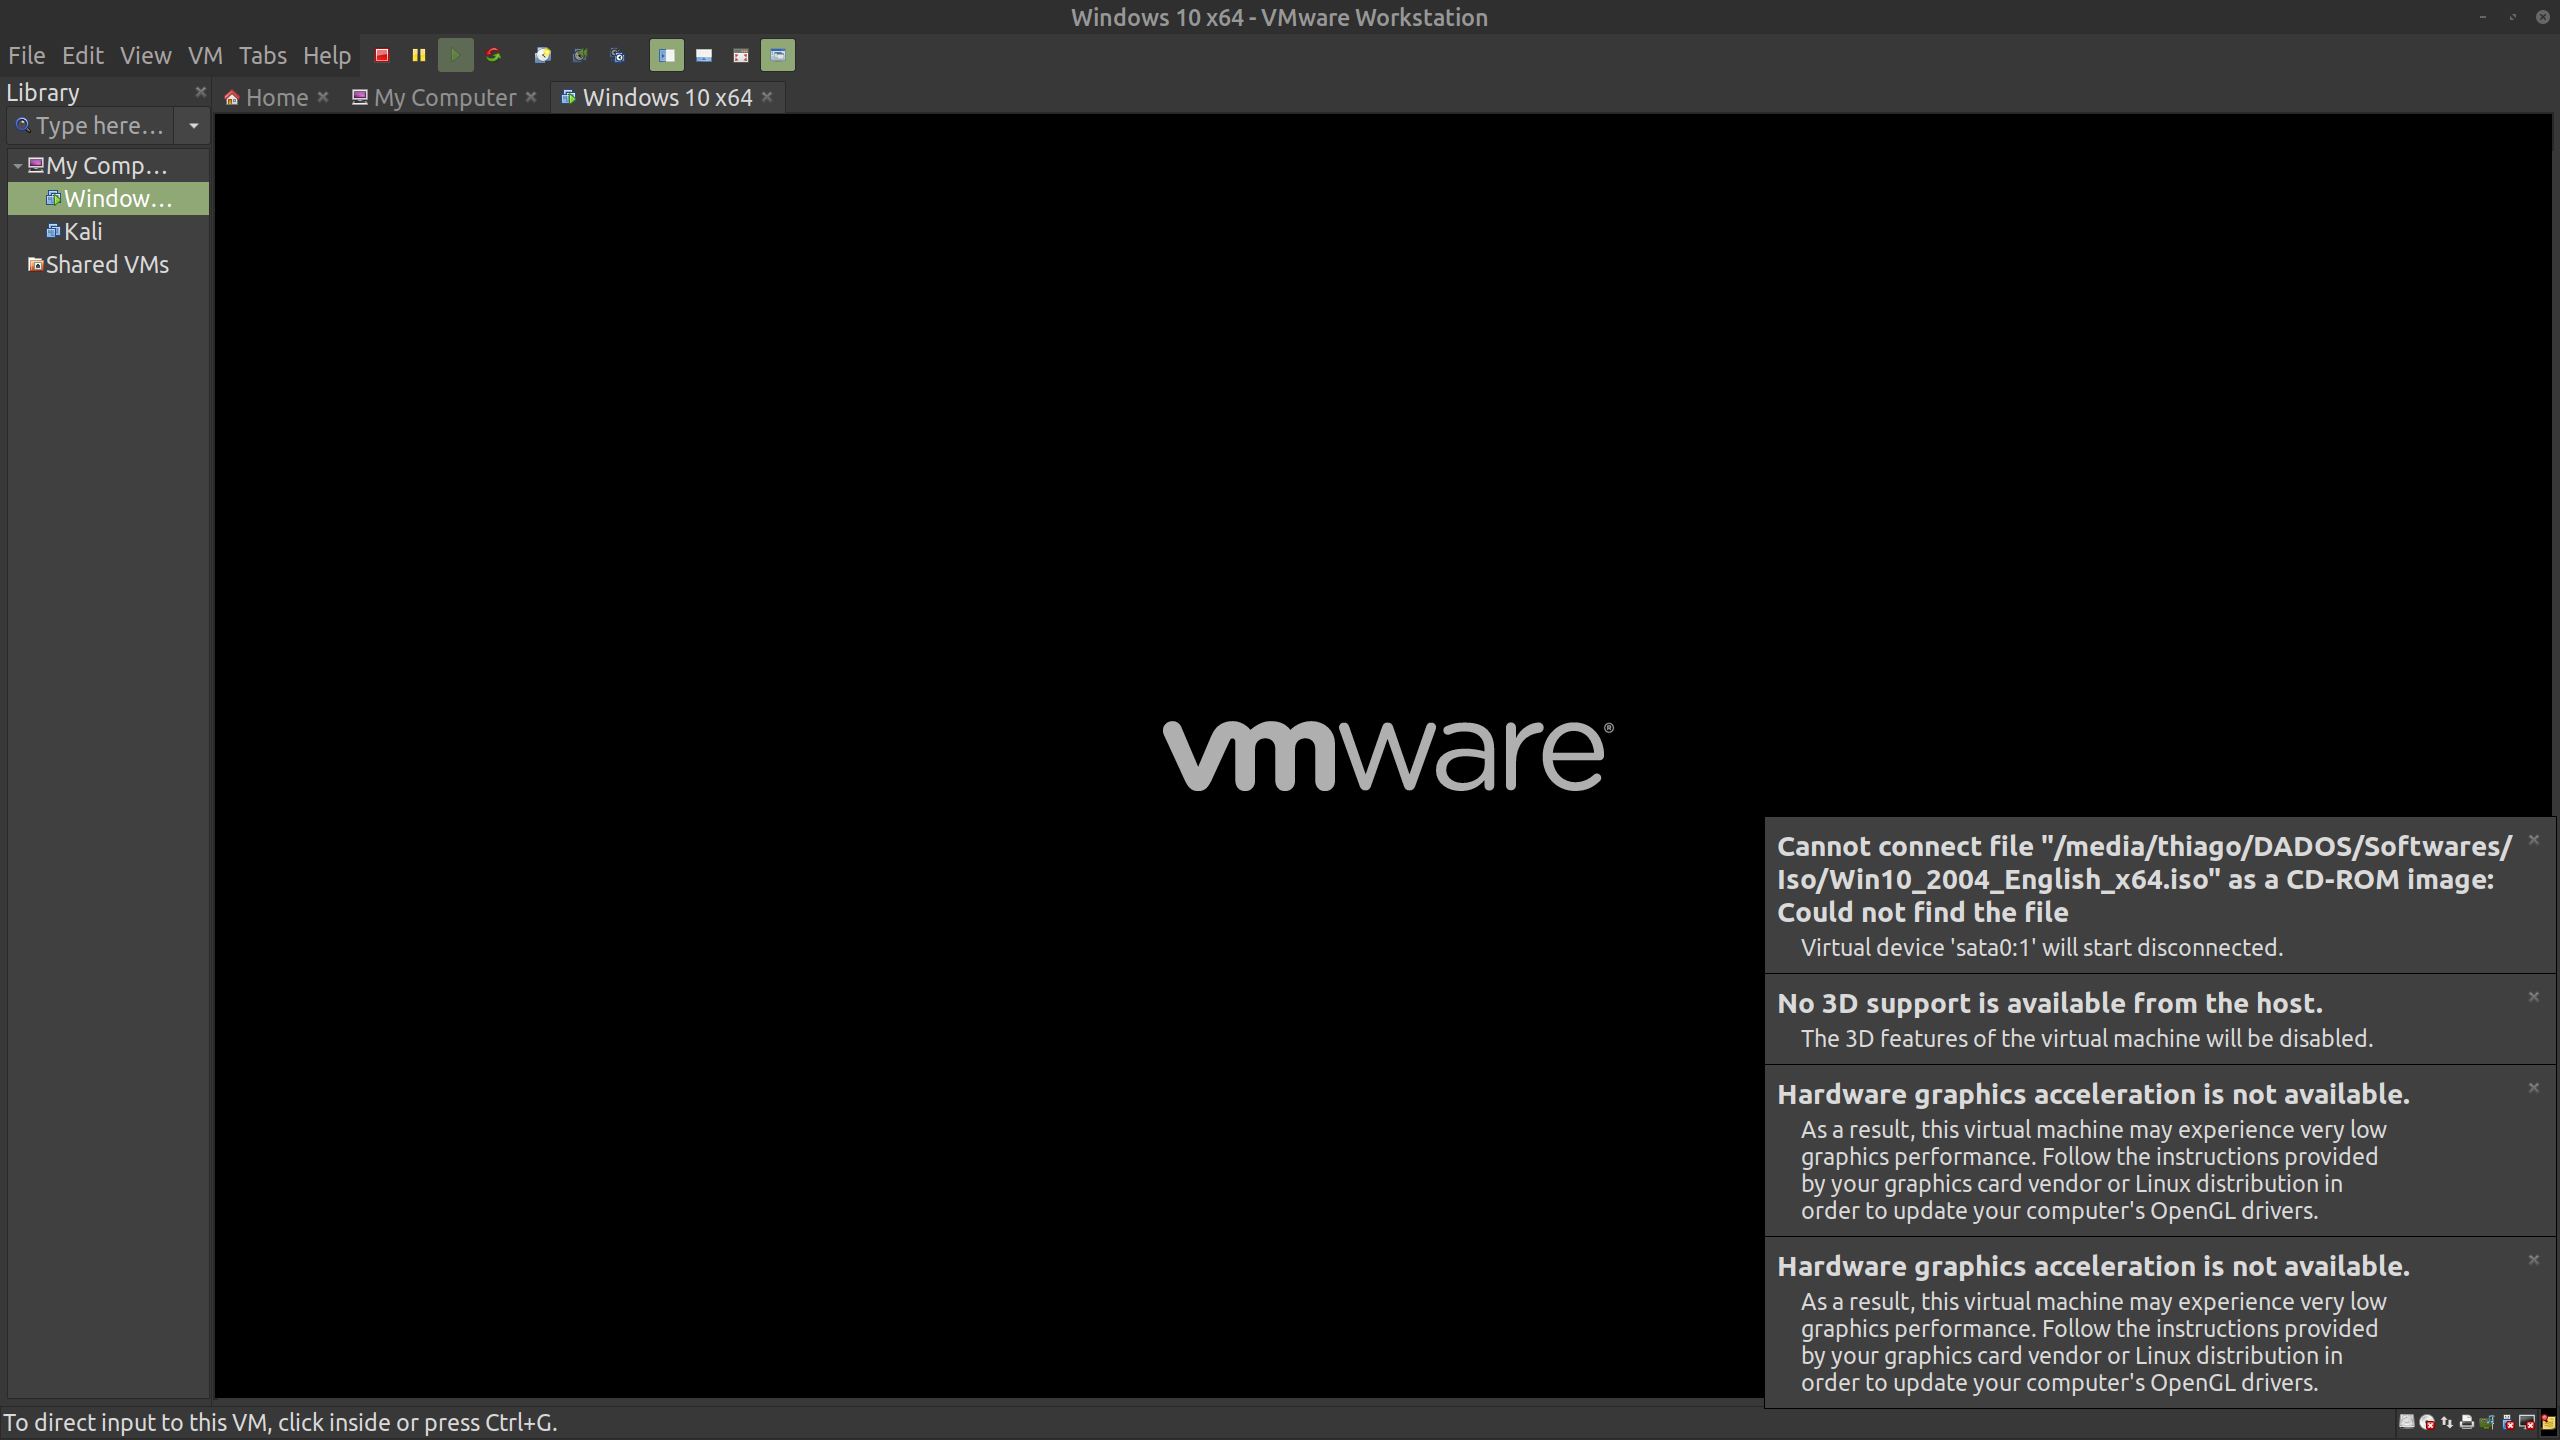Open the Help menu
The height and width of the screenshot is (1440, 2560).
(x=326, y=55)
